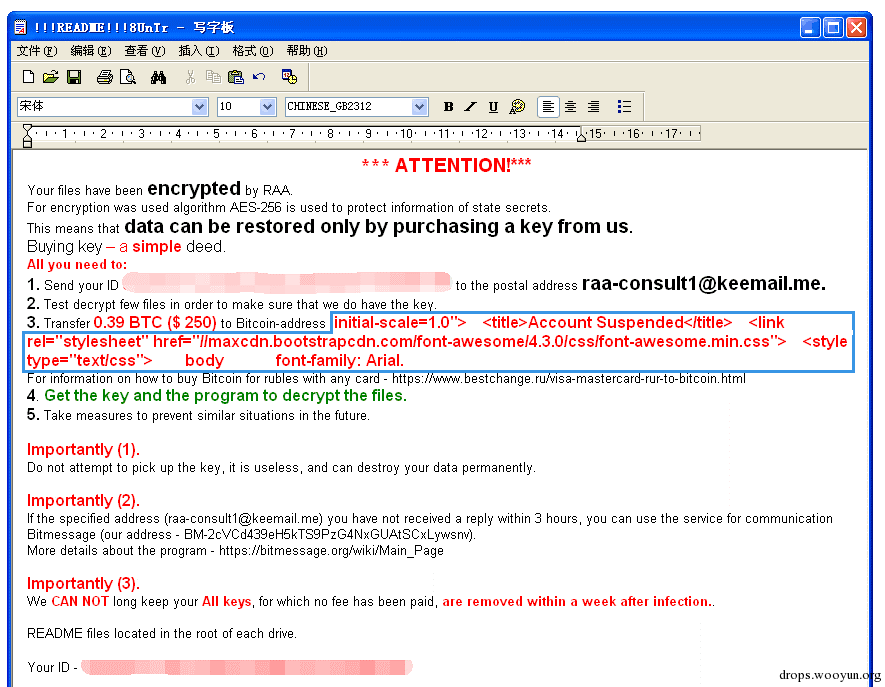Toggle bold formatting
Viewport: 885px width, 687px height.
pos(448,107)
